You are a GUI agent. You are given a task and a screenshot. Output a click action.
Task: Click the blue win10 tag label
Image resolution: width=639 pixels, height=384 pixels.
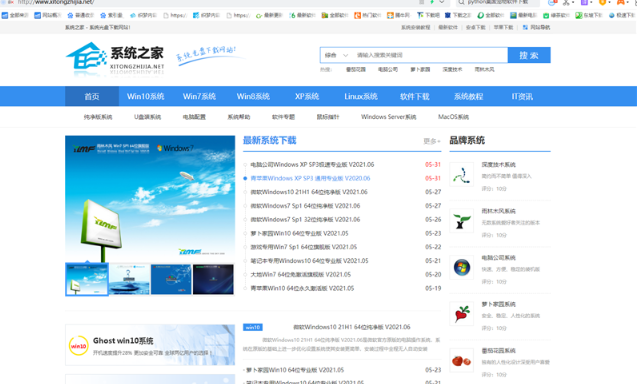click(253, 327)
